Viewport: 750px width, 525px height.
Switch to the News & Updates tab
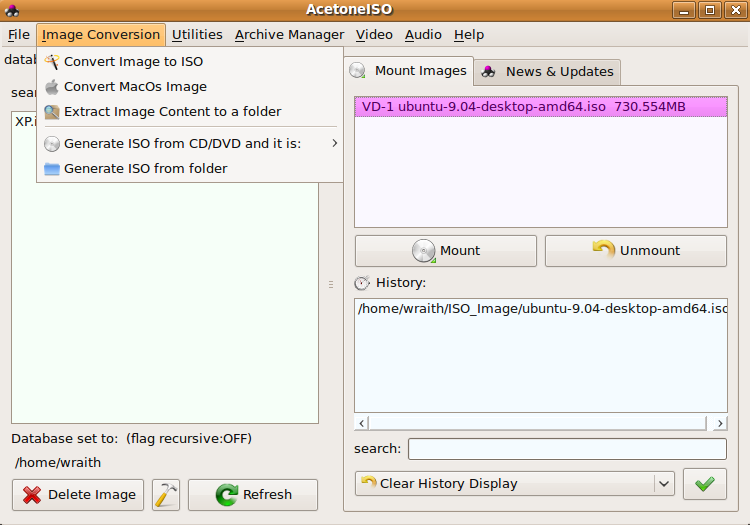tap(548, 72)
